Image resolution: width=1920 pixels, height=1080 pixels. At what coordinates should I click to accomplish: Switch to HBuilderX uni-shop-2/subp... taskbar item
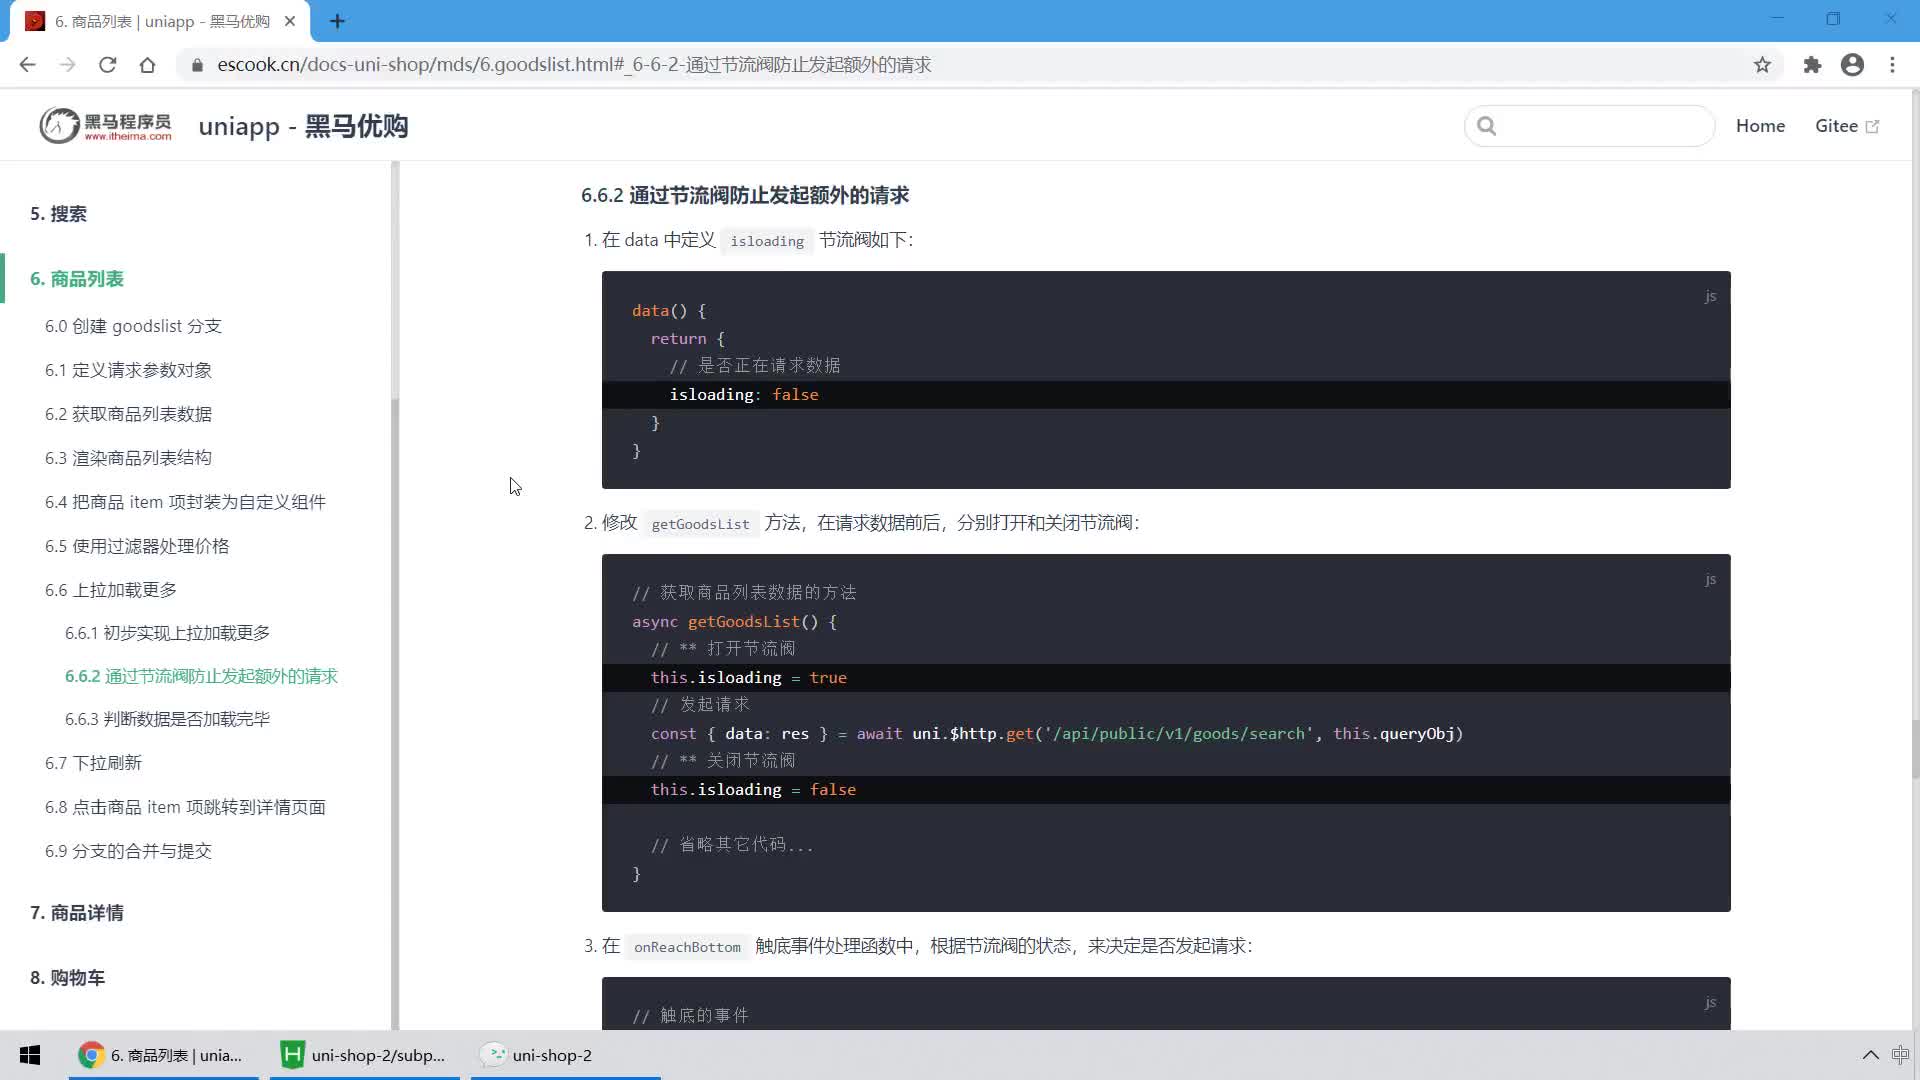click(365, 1055)
